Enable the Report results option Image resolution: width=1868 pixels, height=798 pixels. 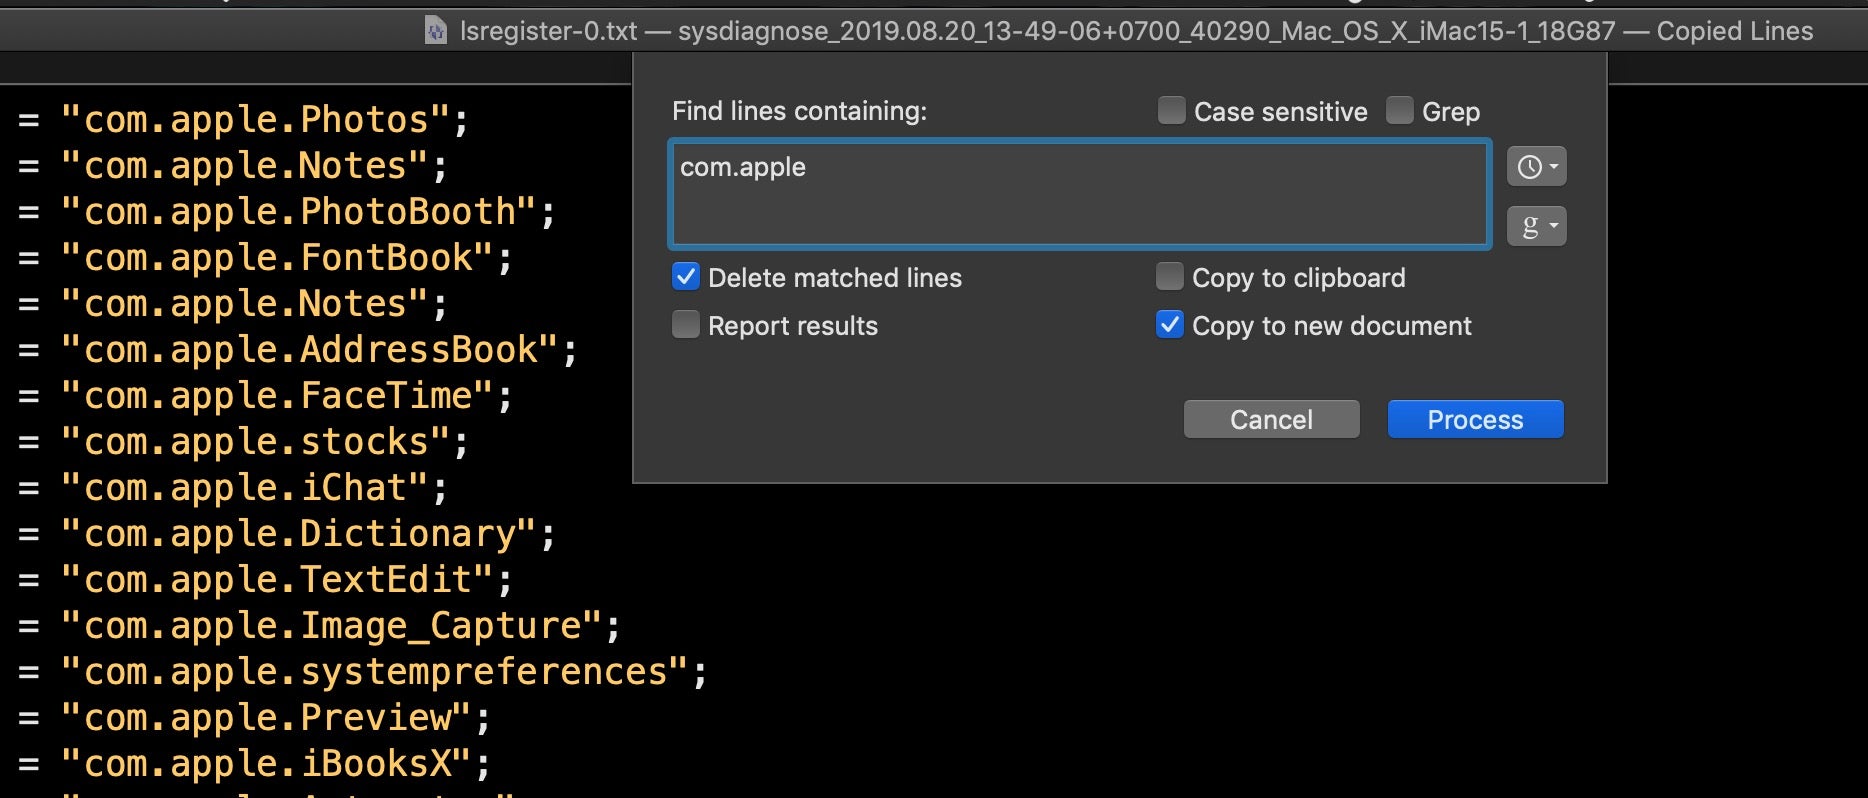tap(686, 325)
